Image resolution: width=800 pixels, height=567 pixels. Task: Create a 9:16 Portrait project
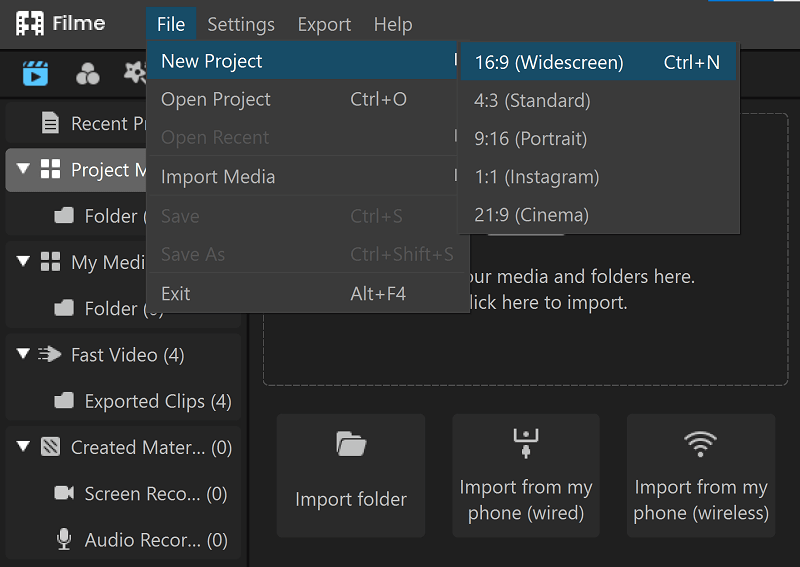[x=598, y=138]
